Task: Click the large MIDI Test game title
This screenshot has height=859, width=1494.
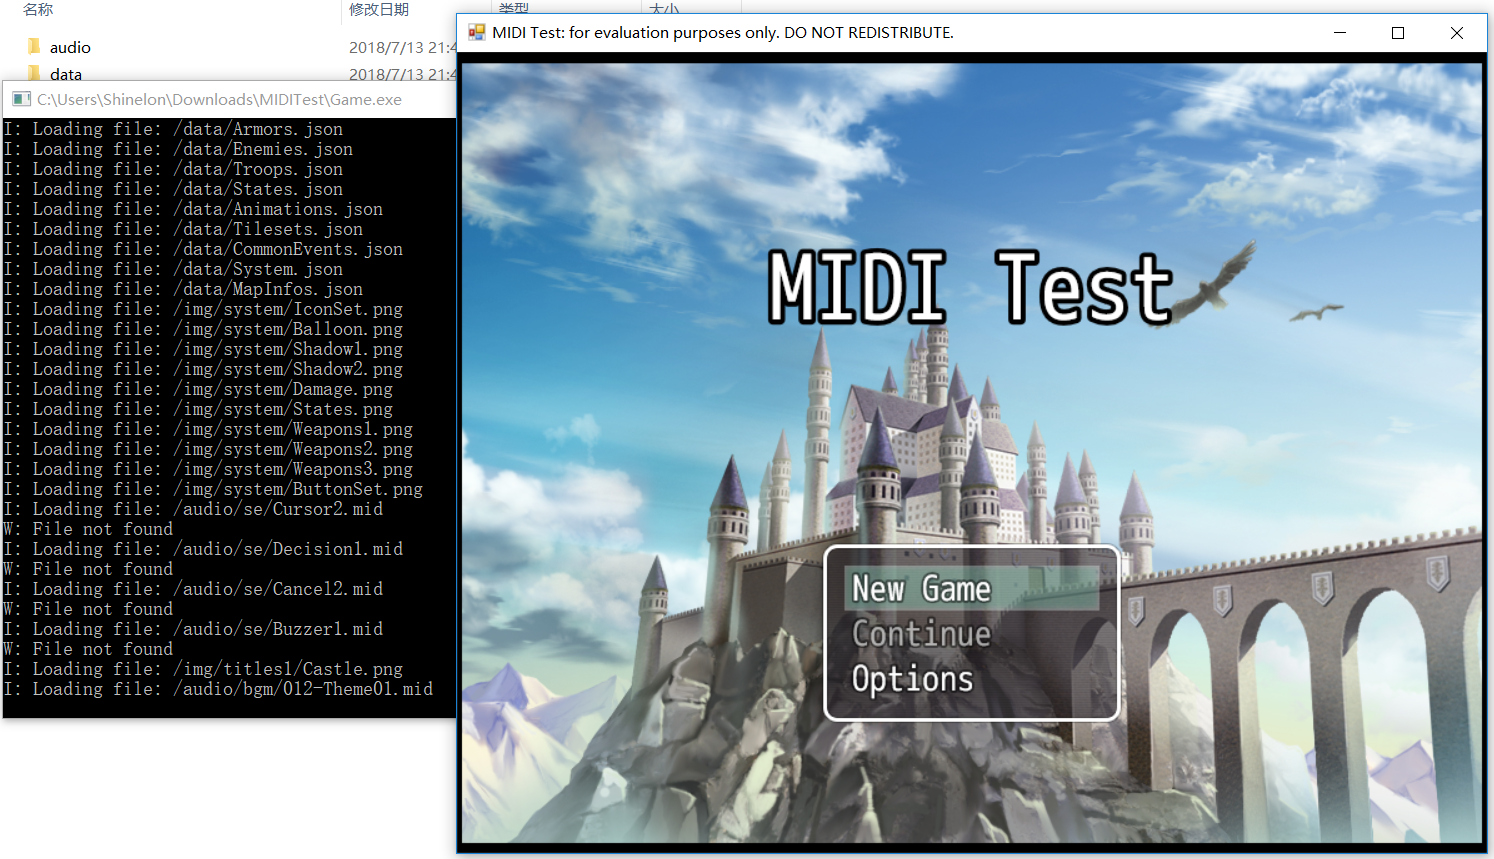Action: coord(970,288)
